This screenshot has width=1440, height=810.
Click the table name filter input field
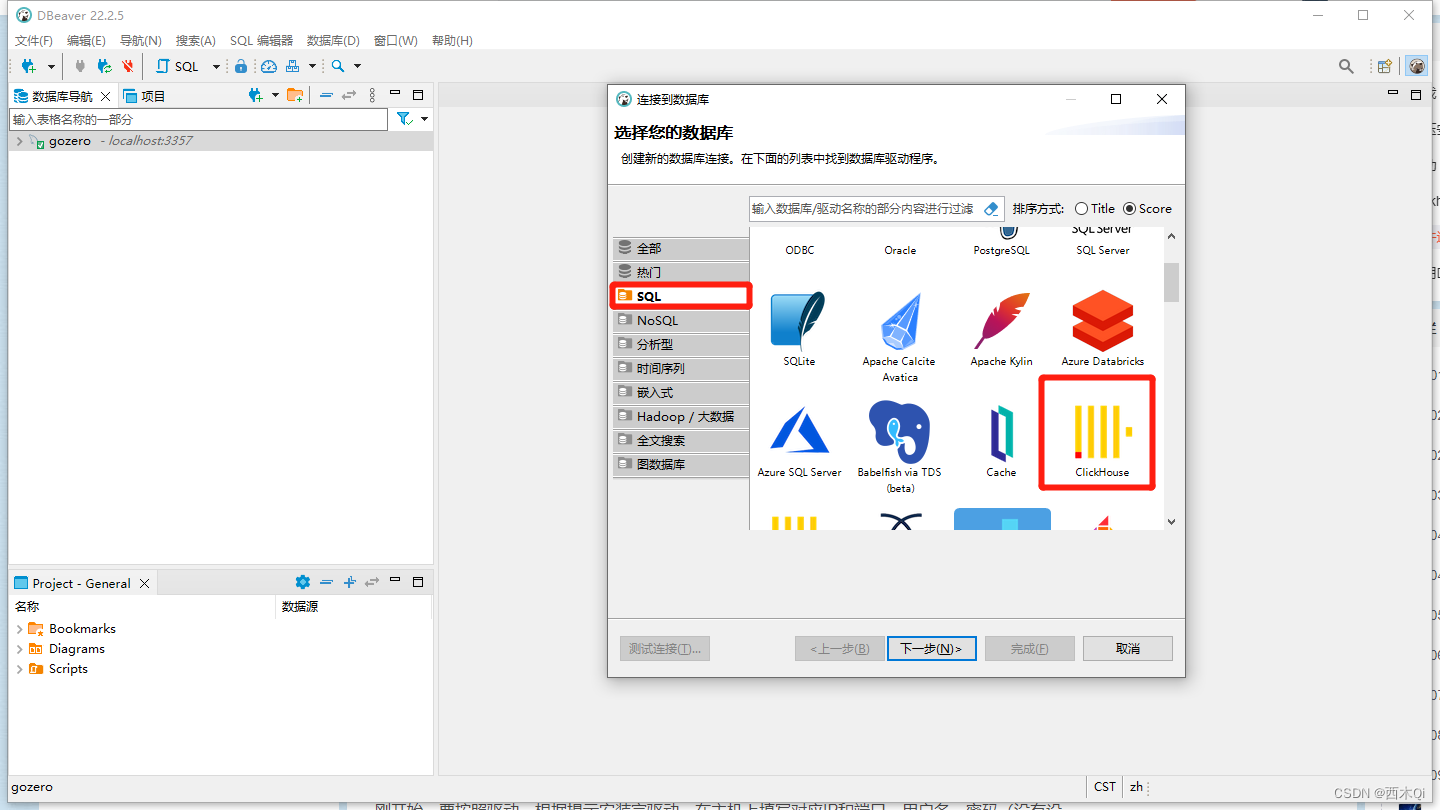(198, 119)
